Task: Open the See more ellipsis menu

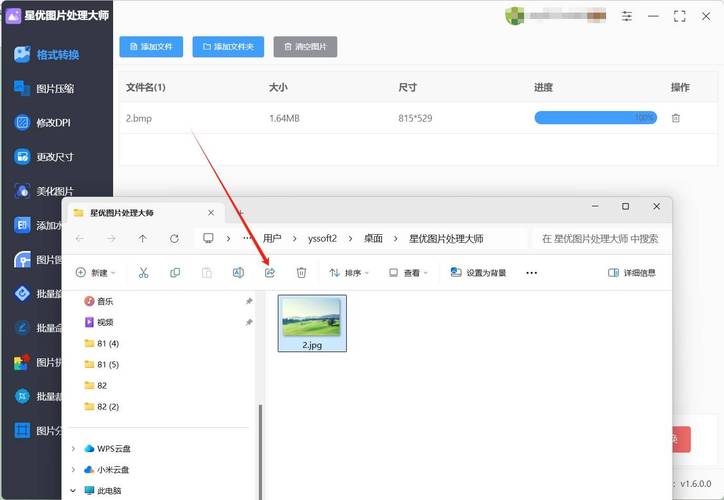Action: [x=531, y=273]
